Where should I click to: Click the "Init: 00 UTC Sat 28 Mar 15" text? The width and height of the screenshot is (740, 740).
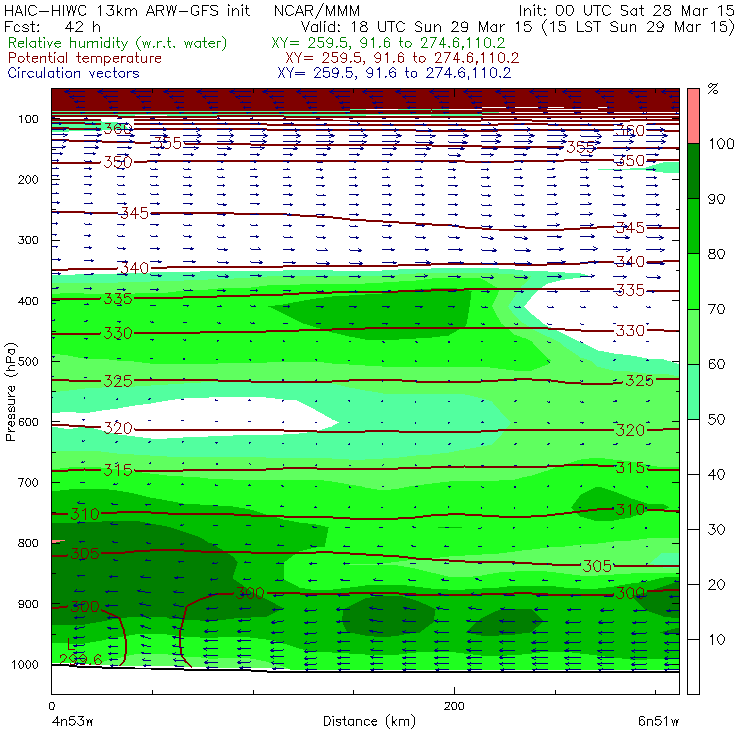pyautogui.click(x=627, y=10)
